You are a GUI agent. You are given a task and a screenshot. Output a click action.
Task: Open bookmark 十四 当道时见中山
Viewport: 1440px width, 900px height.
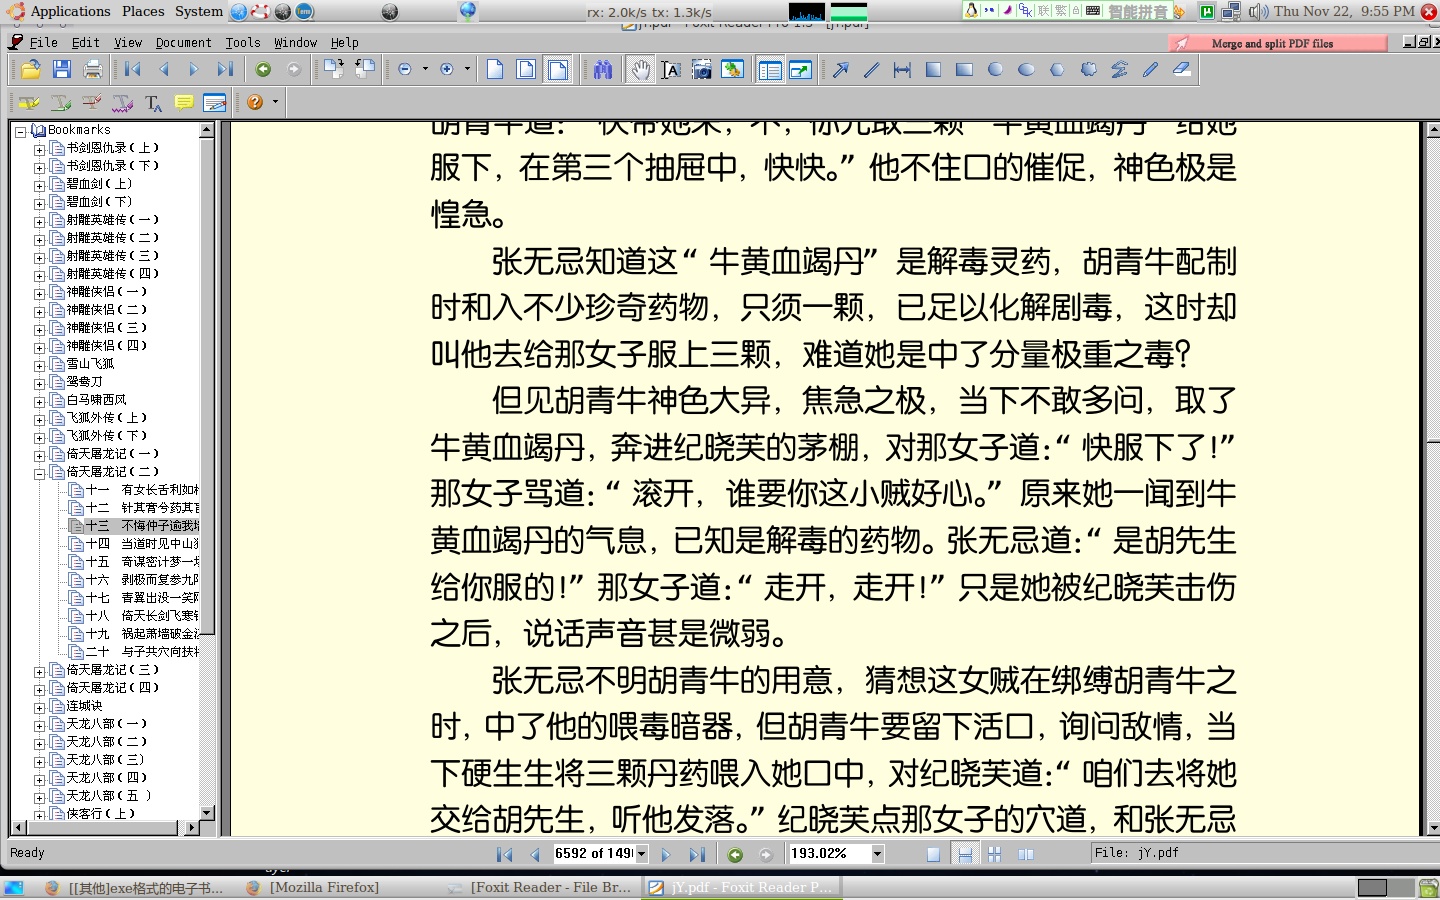pos(142,544)
